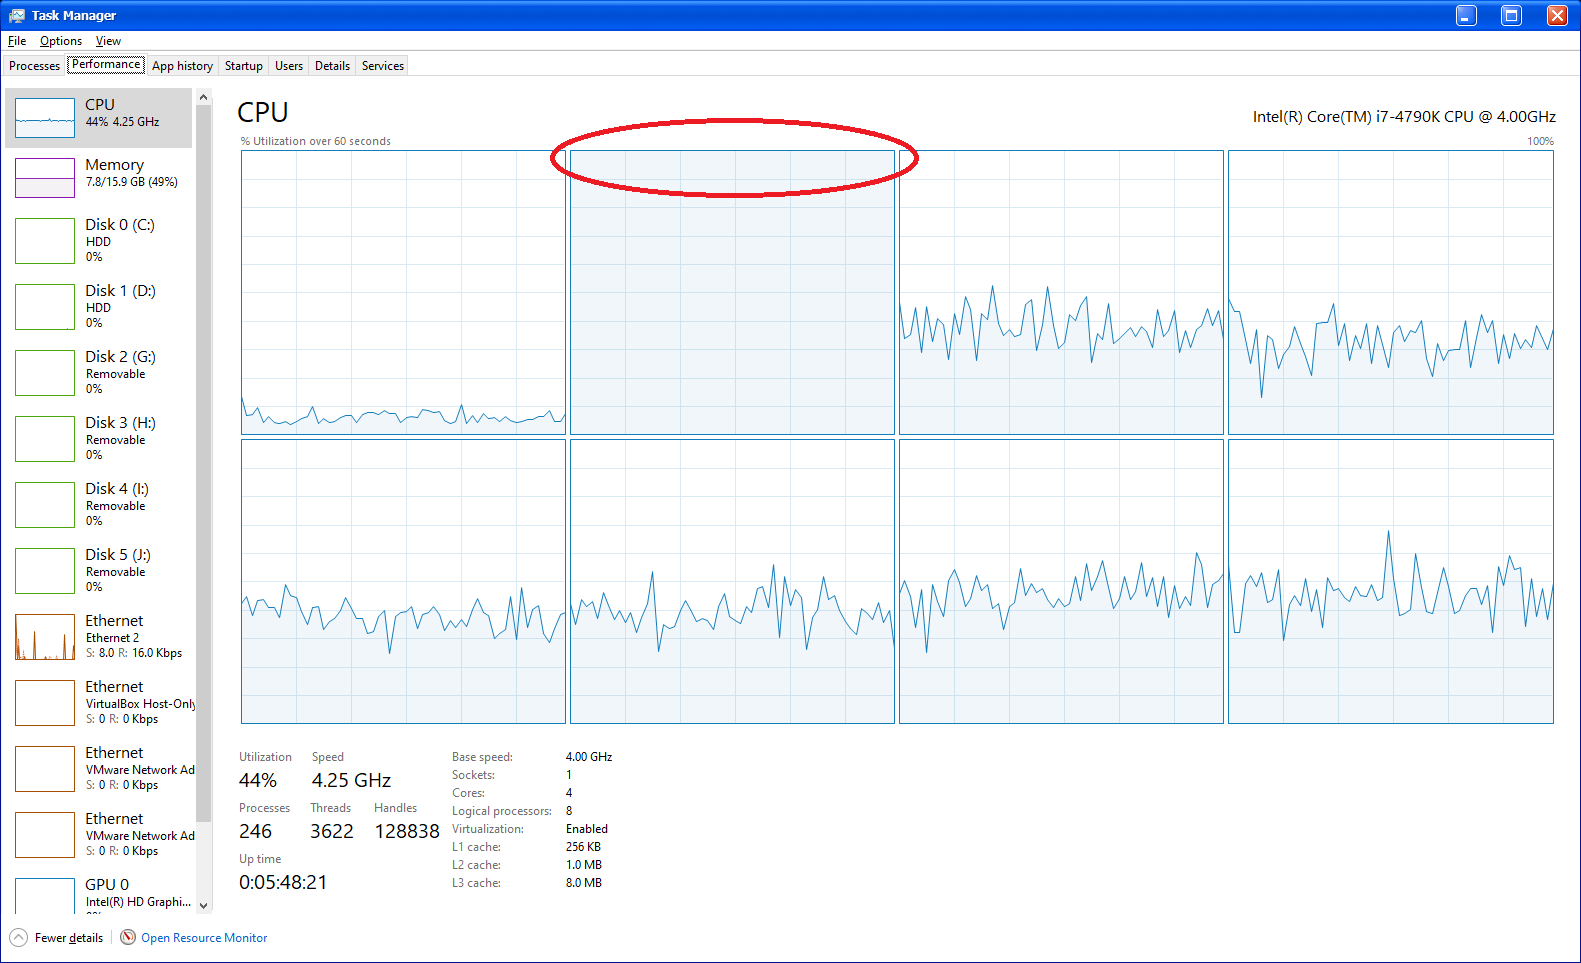
Task: Click the 4.00 GHz base speed value
Action: (589, 757)
